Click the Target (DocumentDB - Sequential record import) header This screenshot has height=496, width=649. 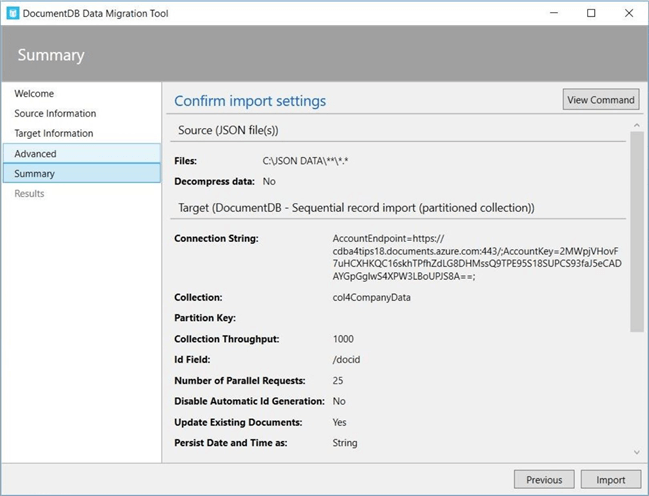[x=356, y=207]
